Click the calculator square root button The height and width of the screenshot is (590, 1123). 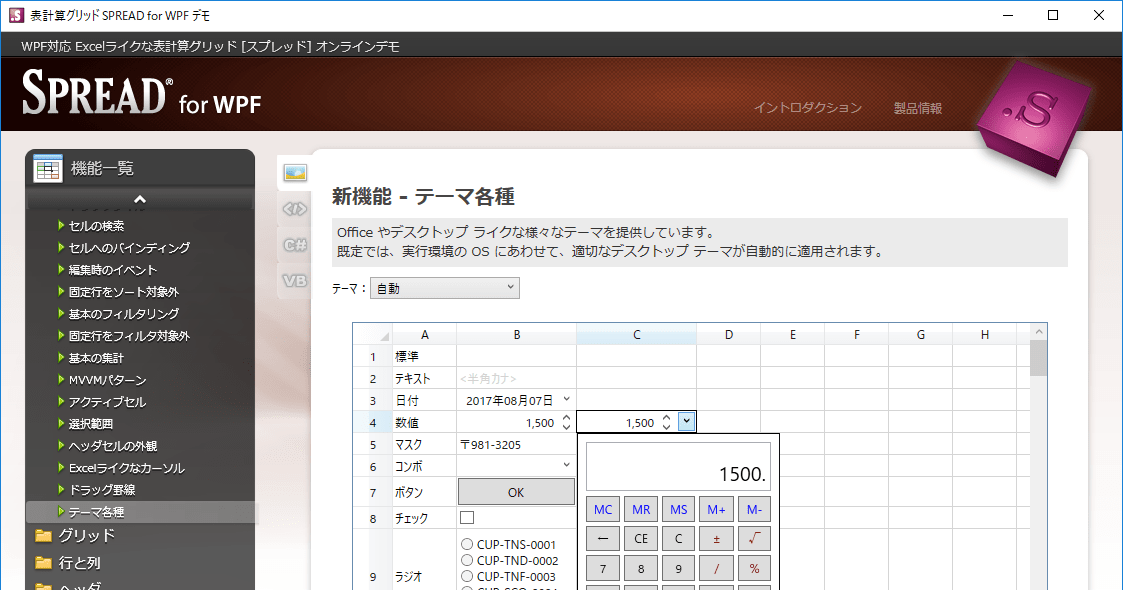(x=754, y=538)
